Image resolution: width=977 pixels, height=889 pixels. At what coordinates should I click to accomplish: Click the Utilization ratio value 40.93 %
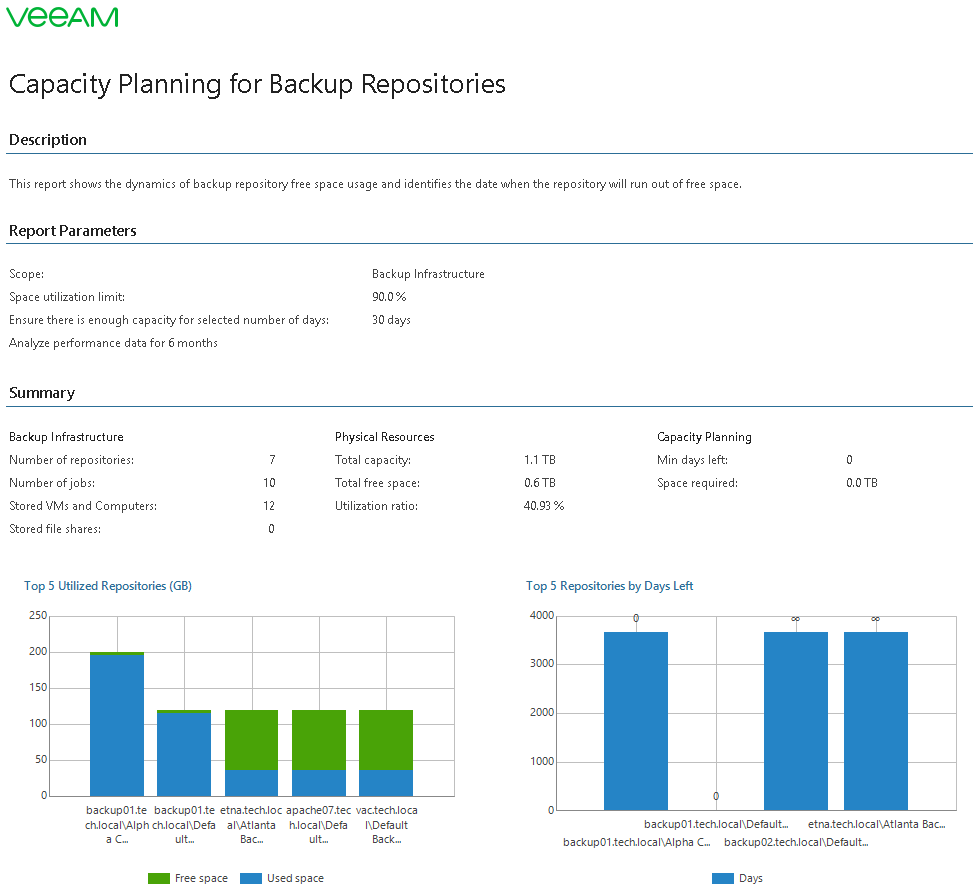coord(544,506)
